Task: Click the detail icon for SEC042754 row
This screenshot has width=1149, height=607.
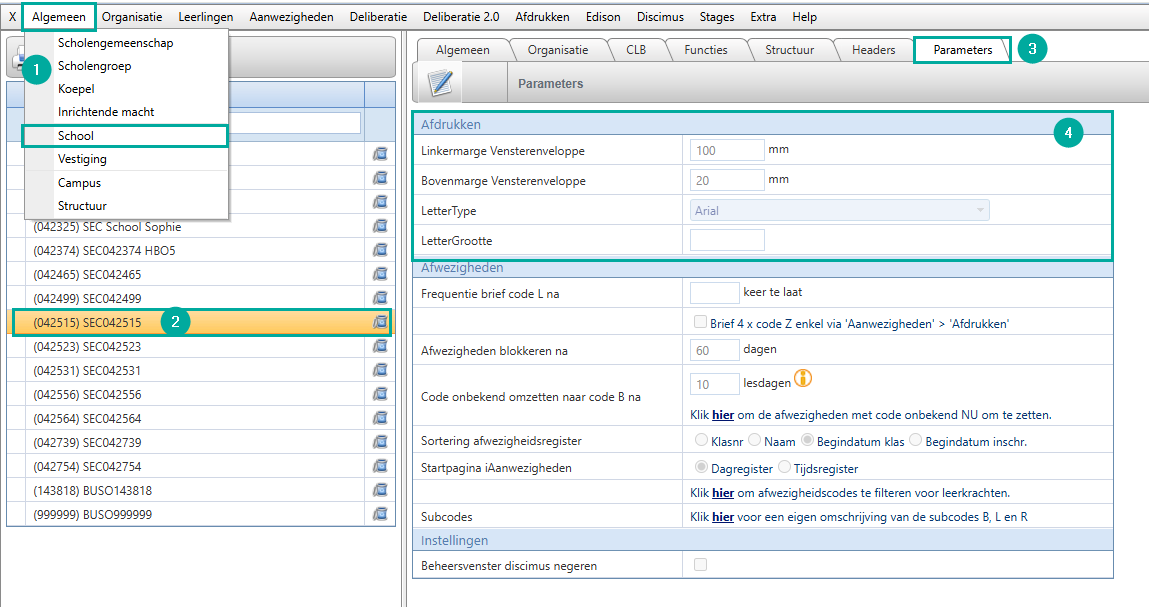Action: tap(380, 466)
